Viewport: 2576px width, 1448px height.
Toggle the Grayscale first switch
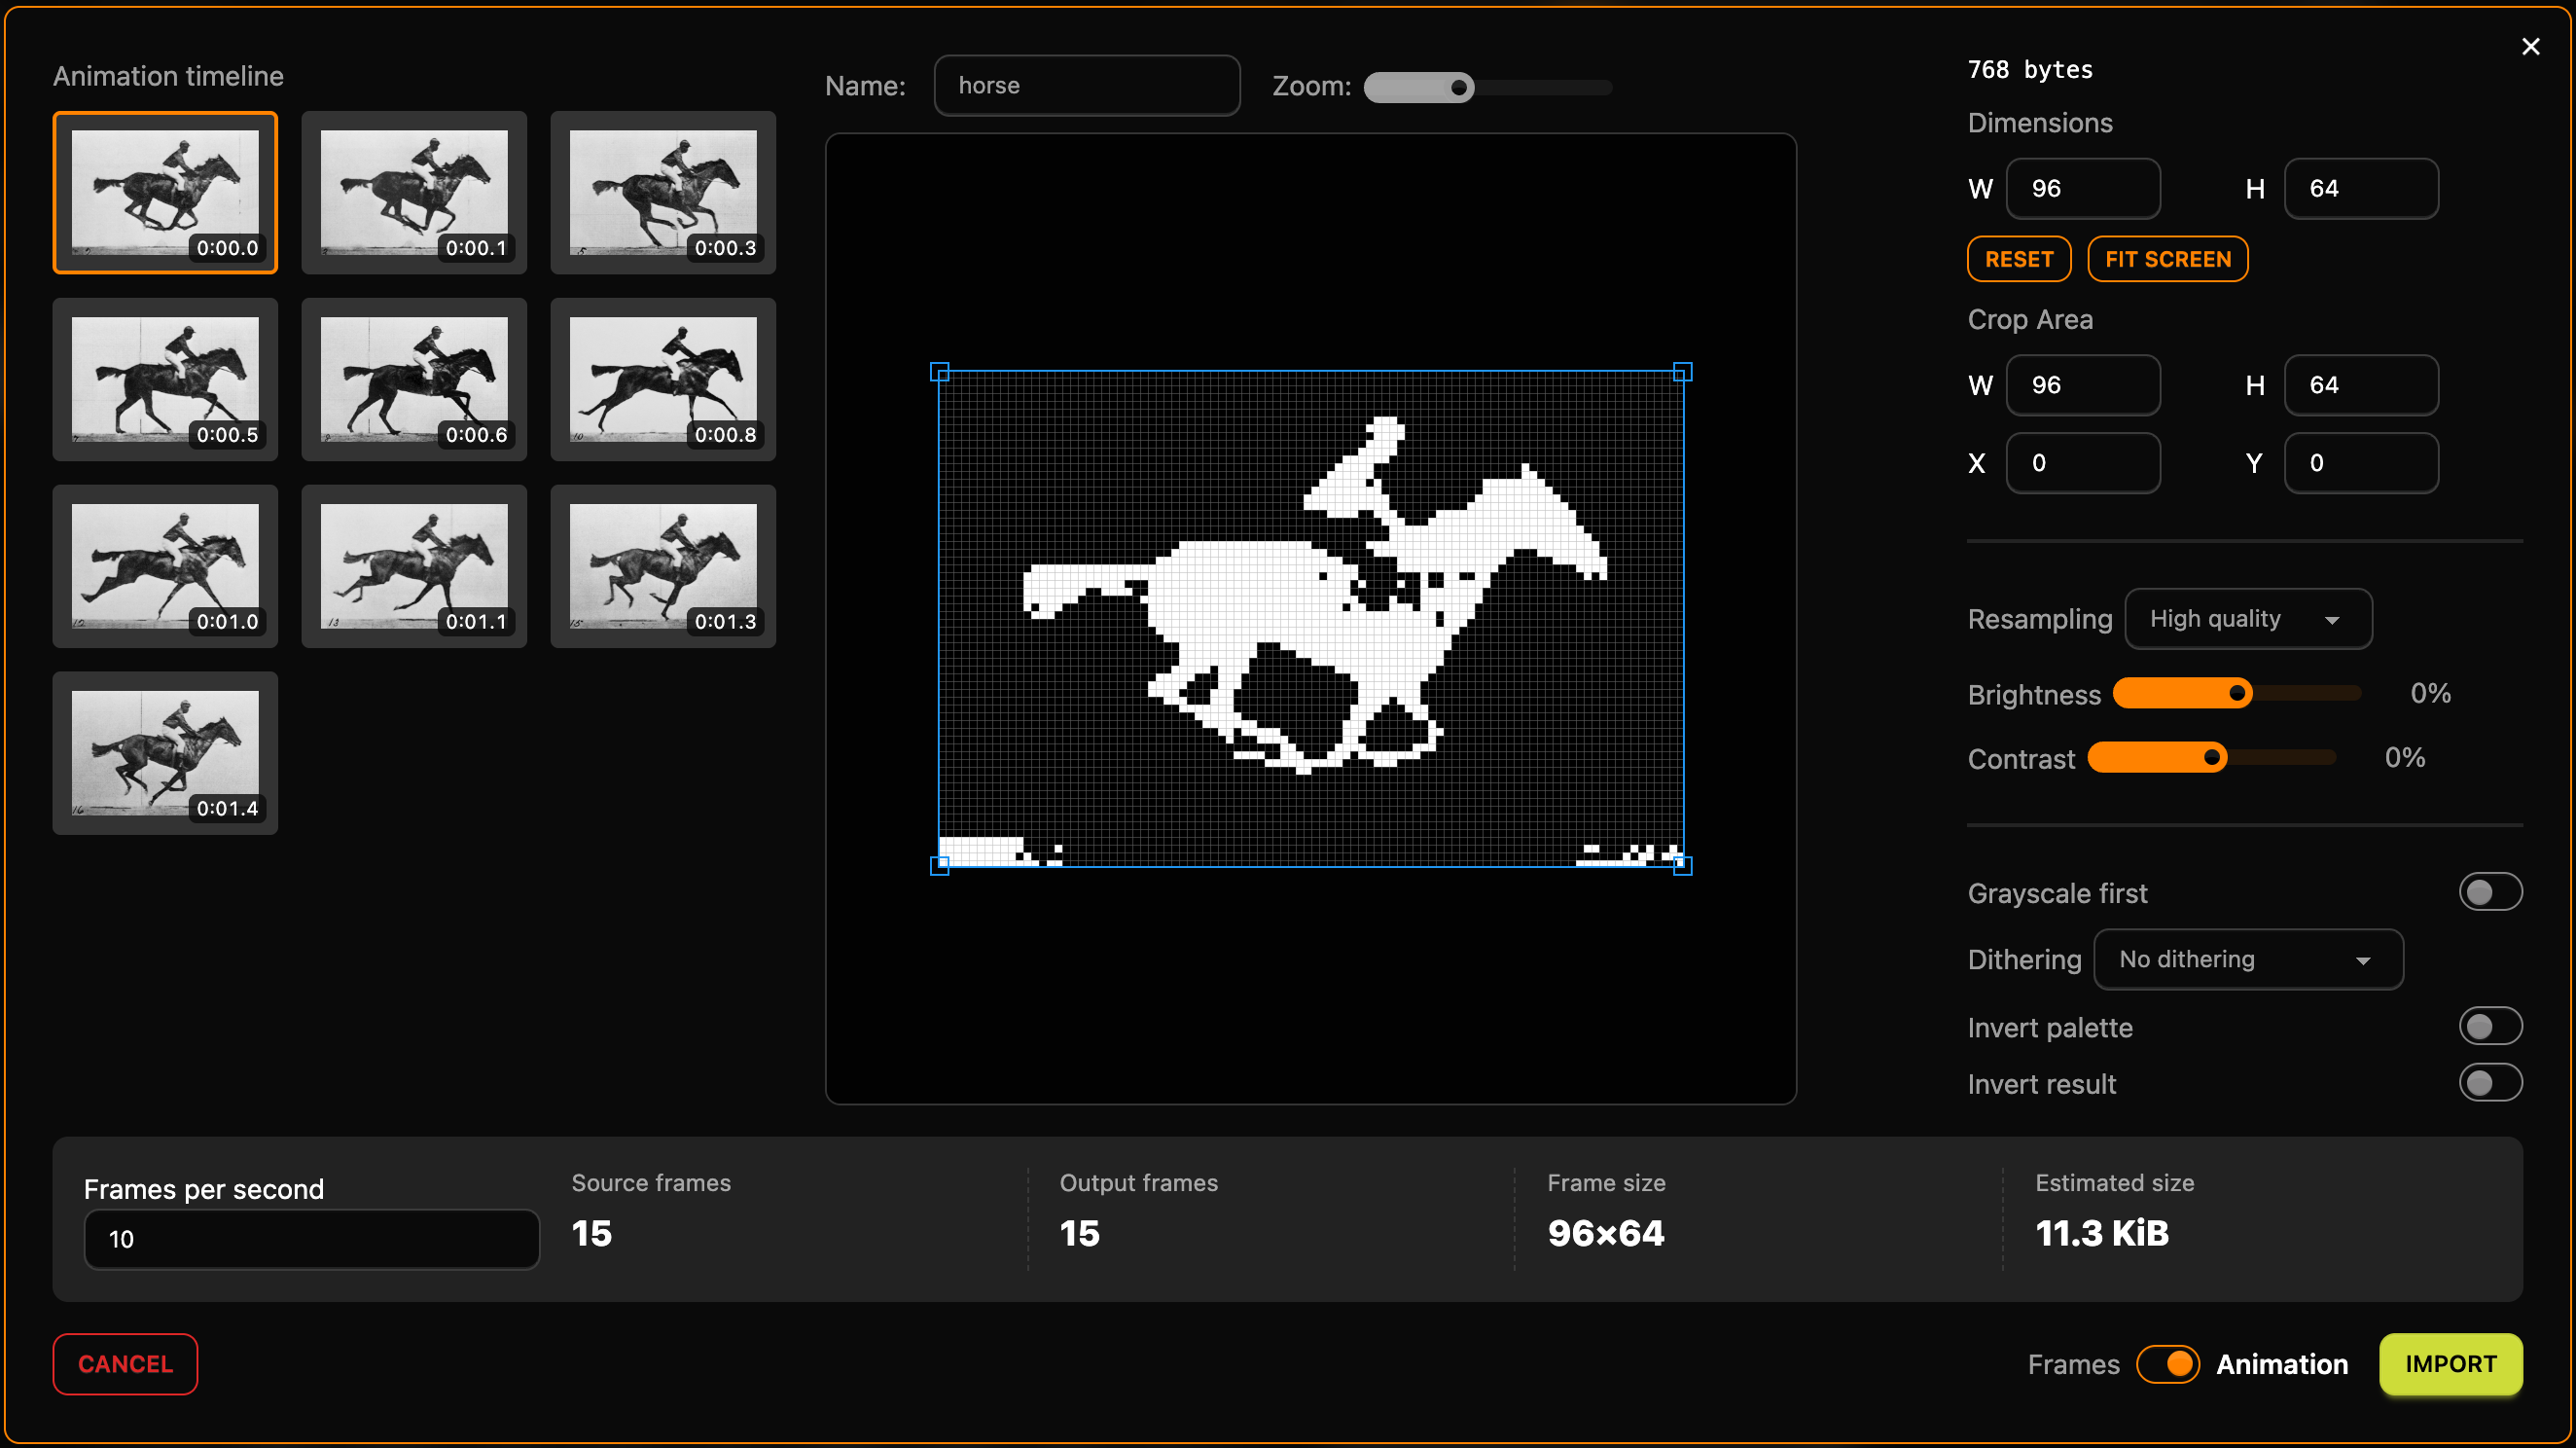click(x=2490, y=892)
